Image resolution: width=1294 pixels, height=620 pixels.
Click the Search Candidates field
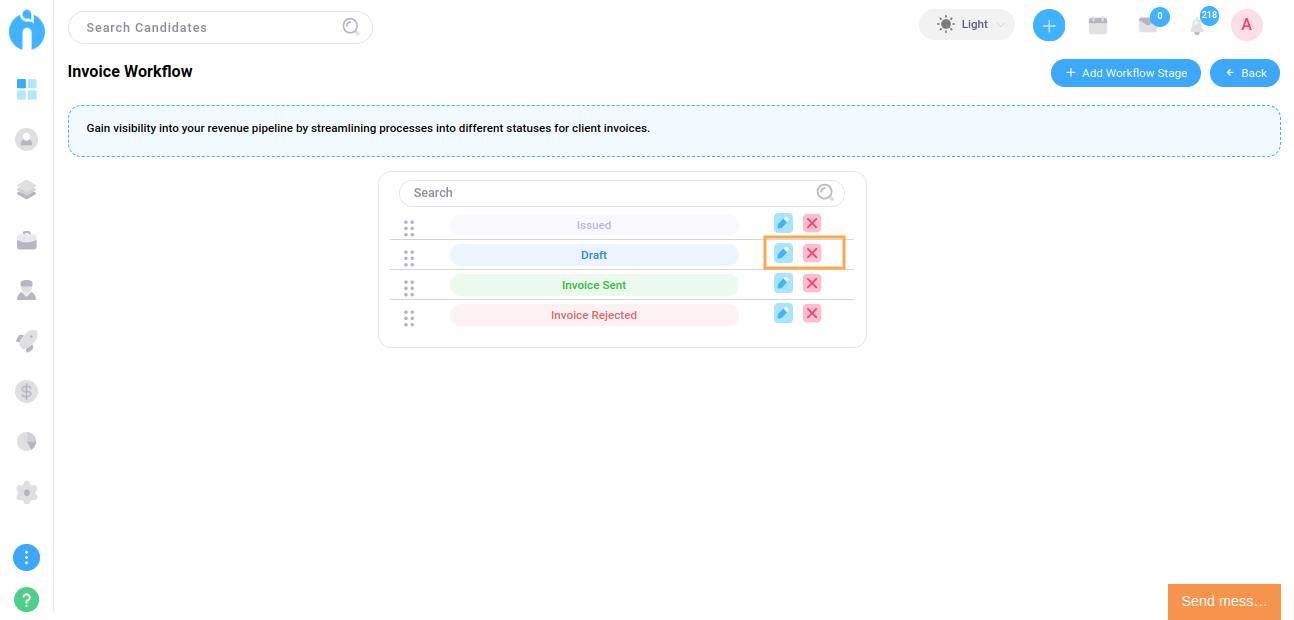[x=210, y=28]
